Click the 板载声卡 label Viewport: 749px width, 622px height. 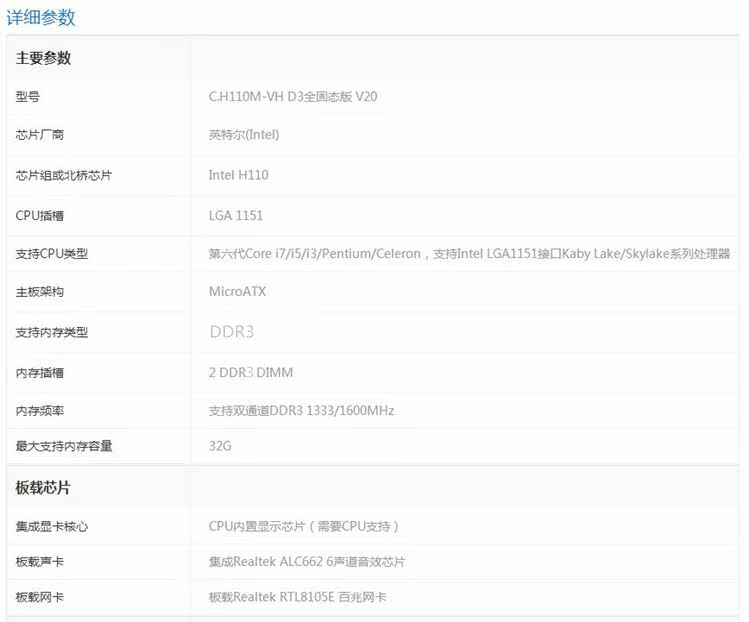point(40,562)
